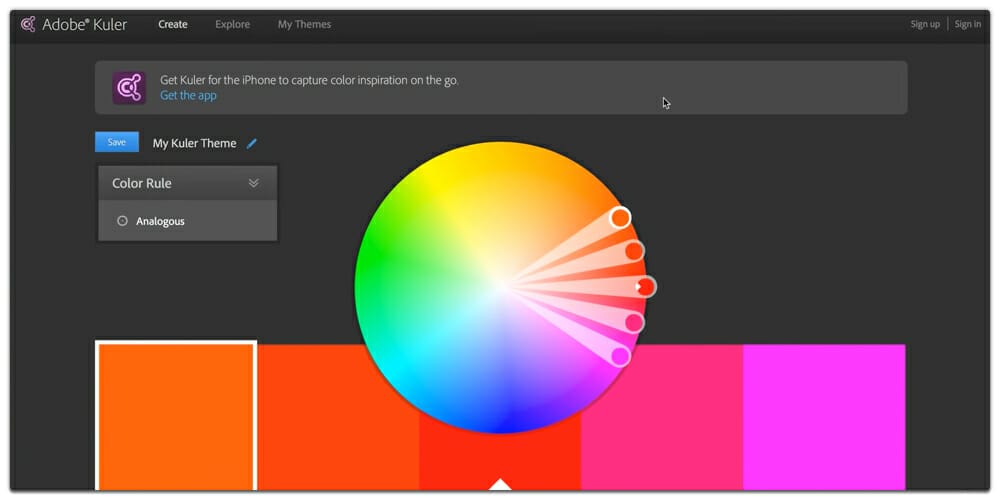This screenshot has height=500, width=1000.
Task: Switch to the Explore tab
Action: [x=233, y=24]
